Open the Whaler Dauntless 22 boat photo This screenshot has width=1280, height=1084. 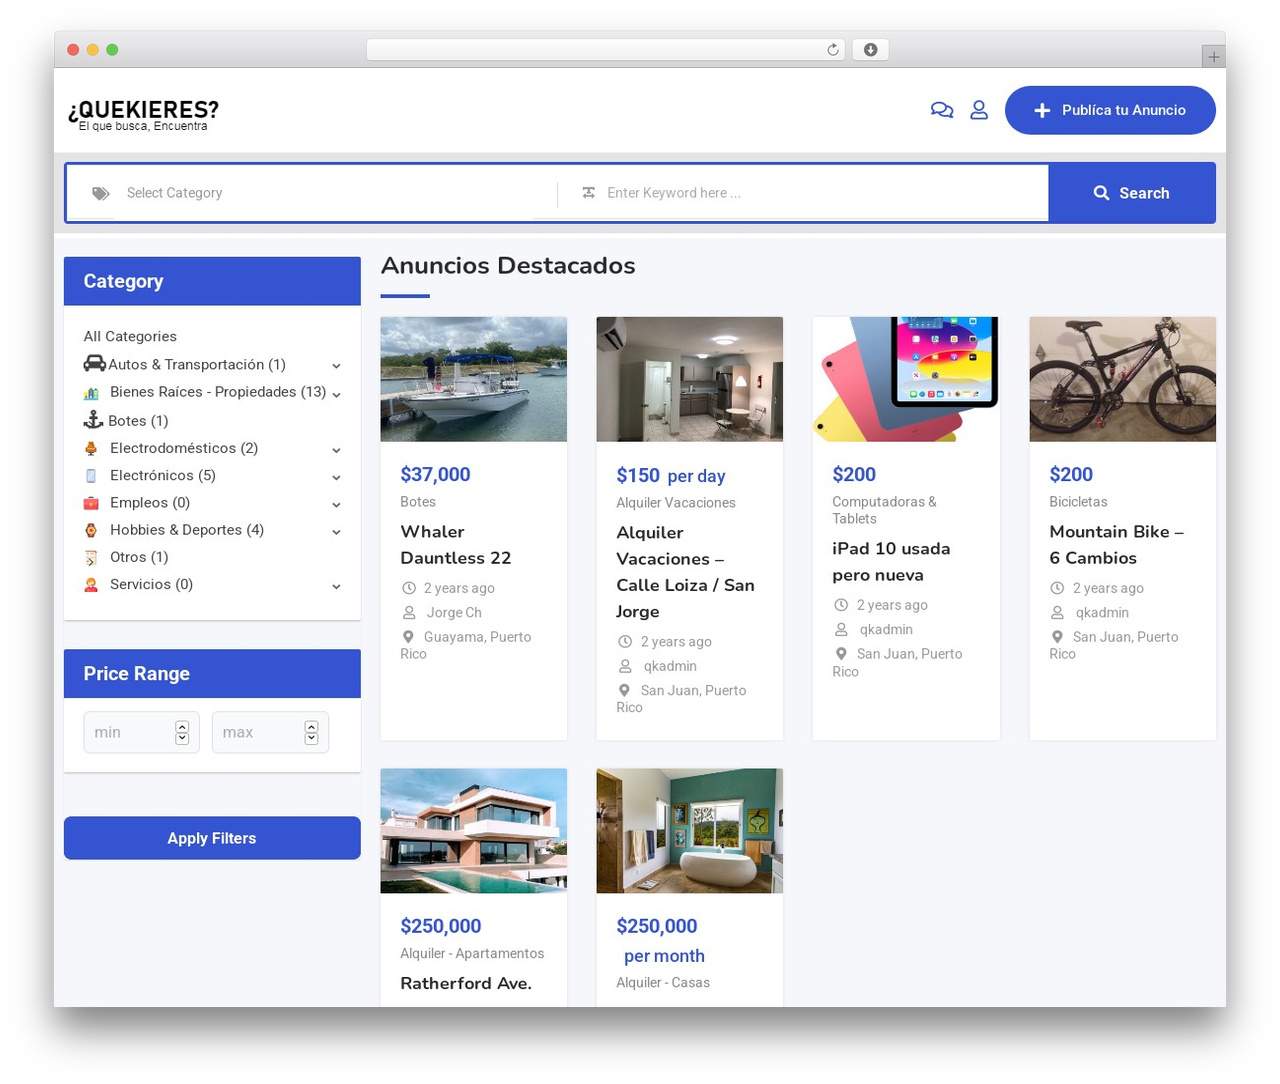point(474,379)
